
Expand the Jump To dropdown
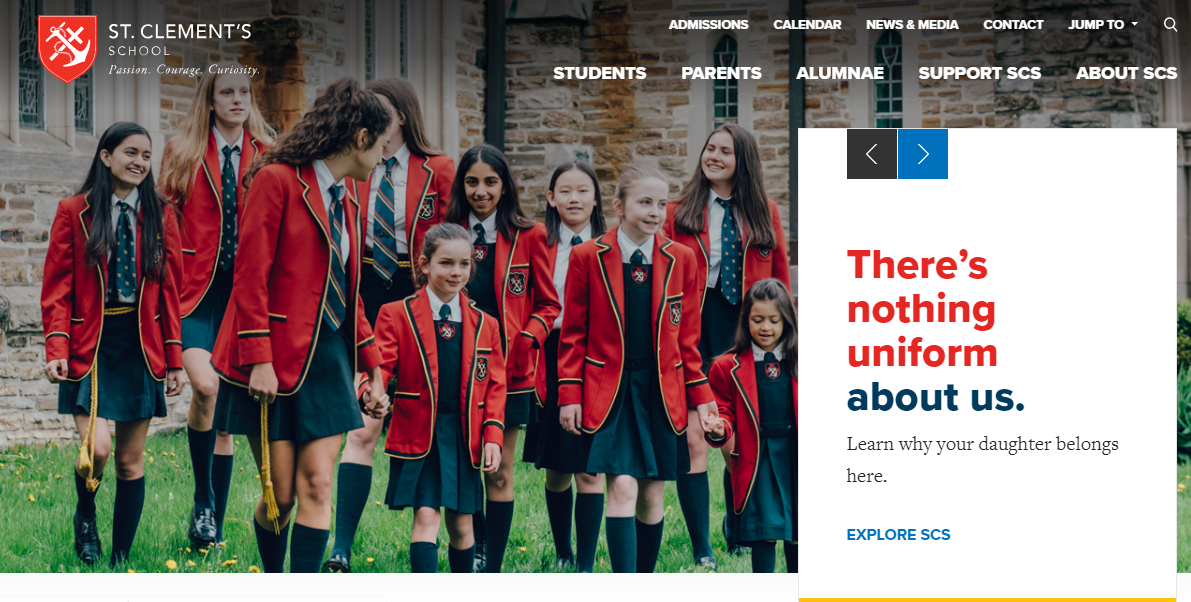1103,24
